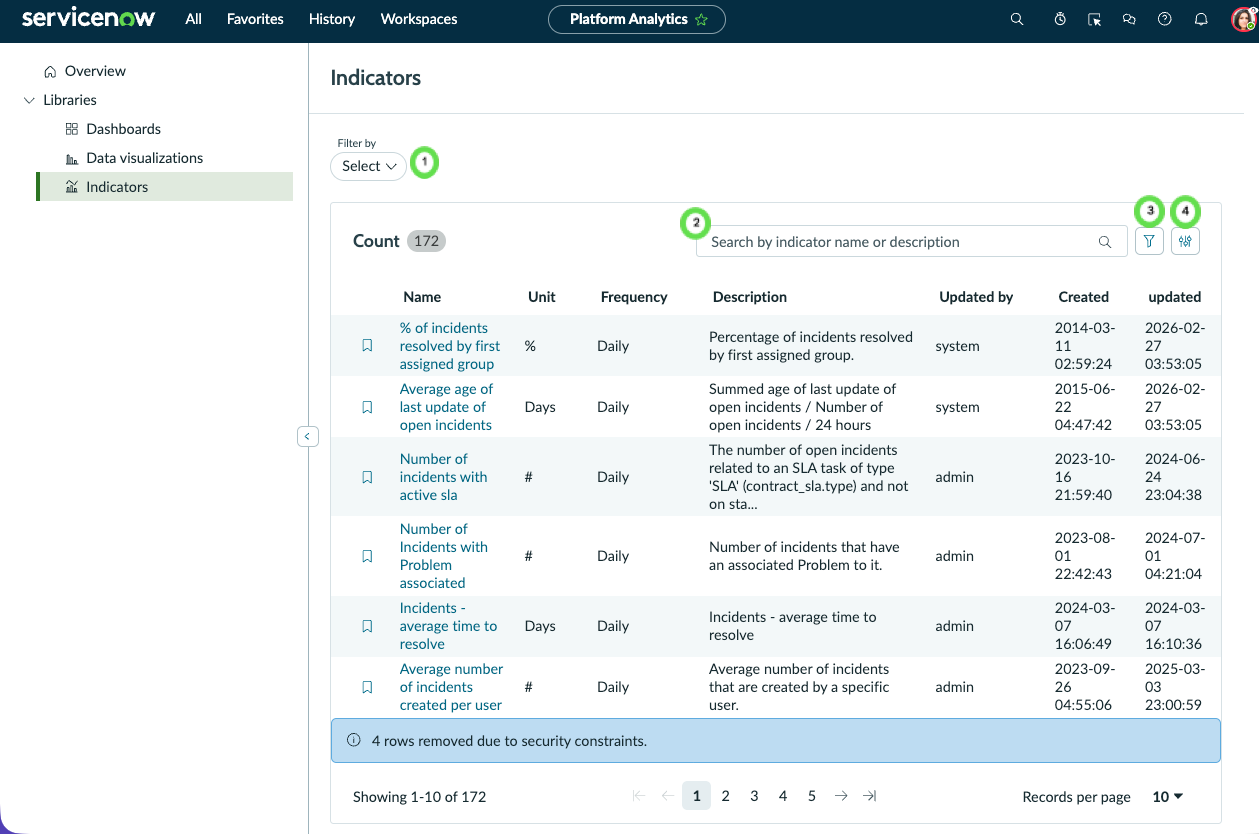Screen dimensions: 1259x834
Task: Go to page 3
Action: (754, 796)
